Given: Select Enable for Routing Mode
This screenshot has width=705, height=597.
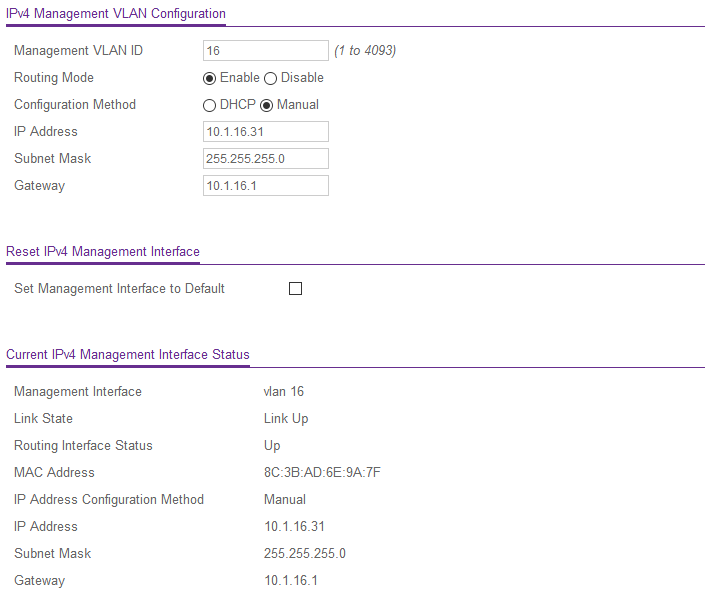Looking at the screenshot, I should 209,78.
